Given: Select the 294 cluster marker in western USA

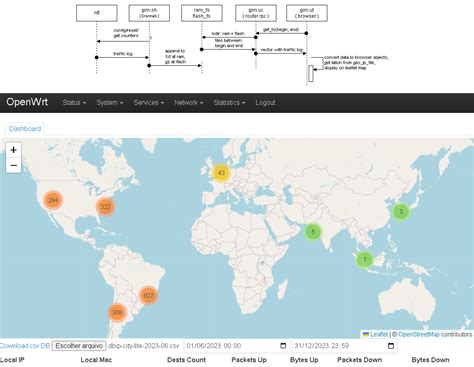Looking at the screenshot, I should (x=53, y=200).
